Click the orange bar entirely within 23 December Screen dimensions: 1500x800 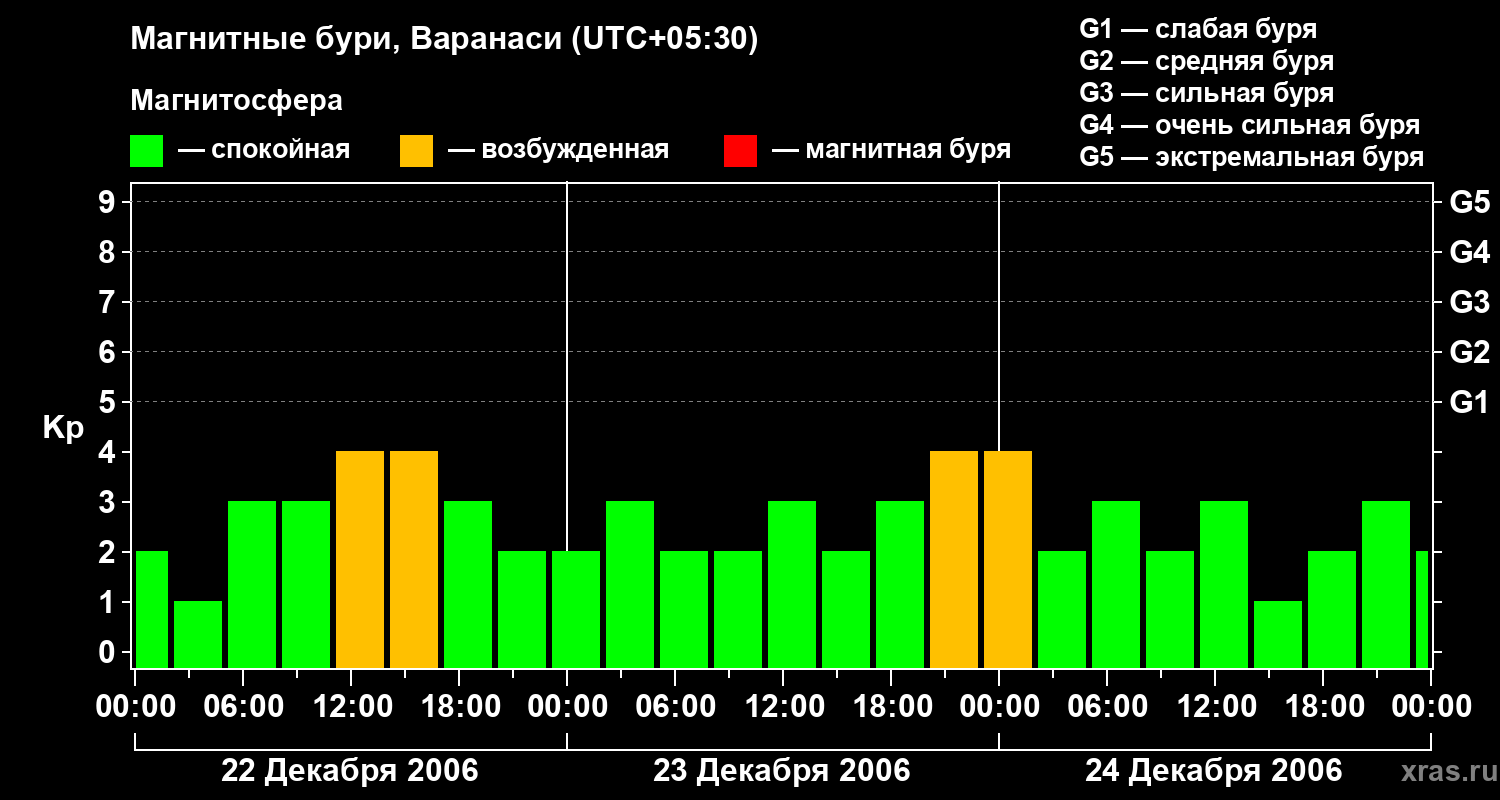click(954, 559)
